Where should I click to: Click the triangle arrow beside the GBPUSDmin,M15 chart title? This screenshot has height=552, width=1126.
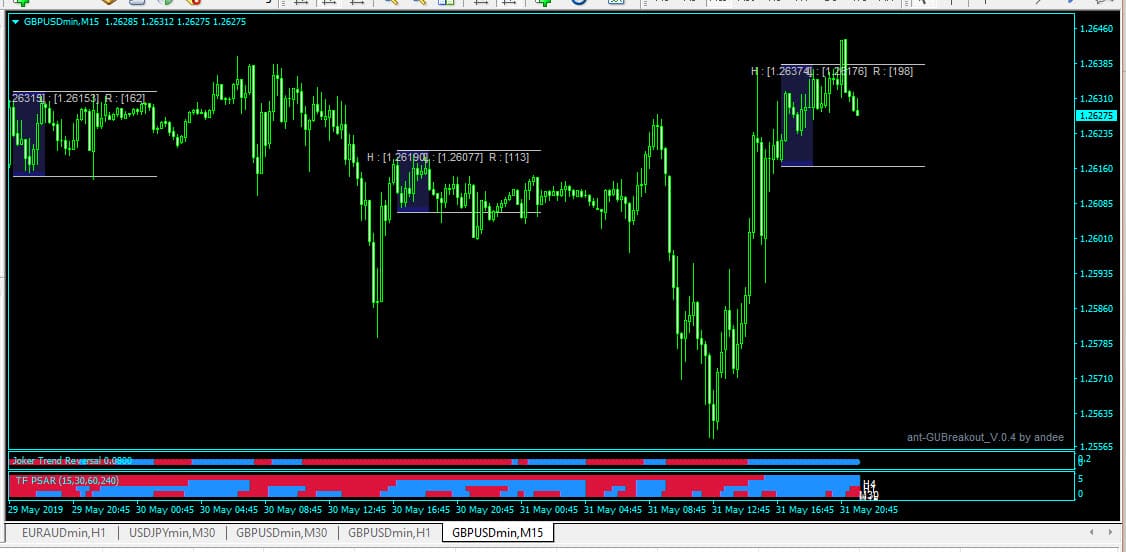[x=15, y=21]
